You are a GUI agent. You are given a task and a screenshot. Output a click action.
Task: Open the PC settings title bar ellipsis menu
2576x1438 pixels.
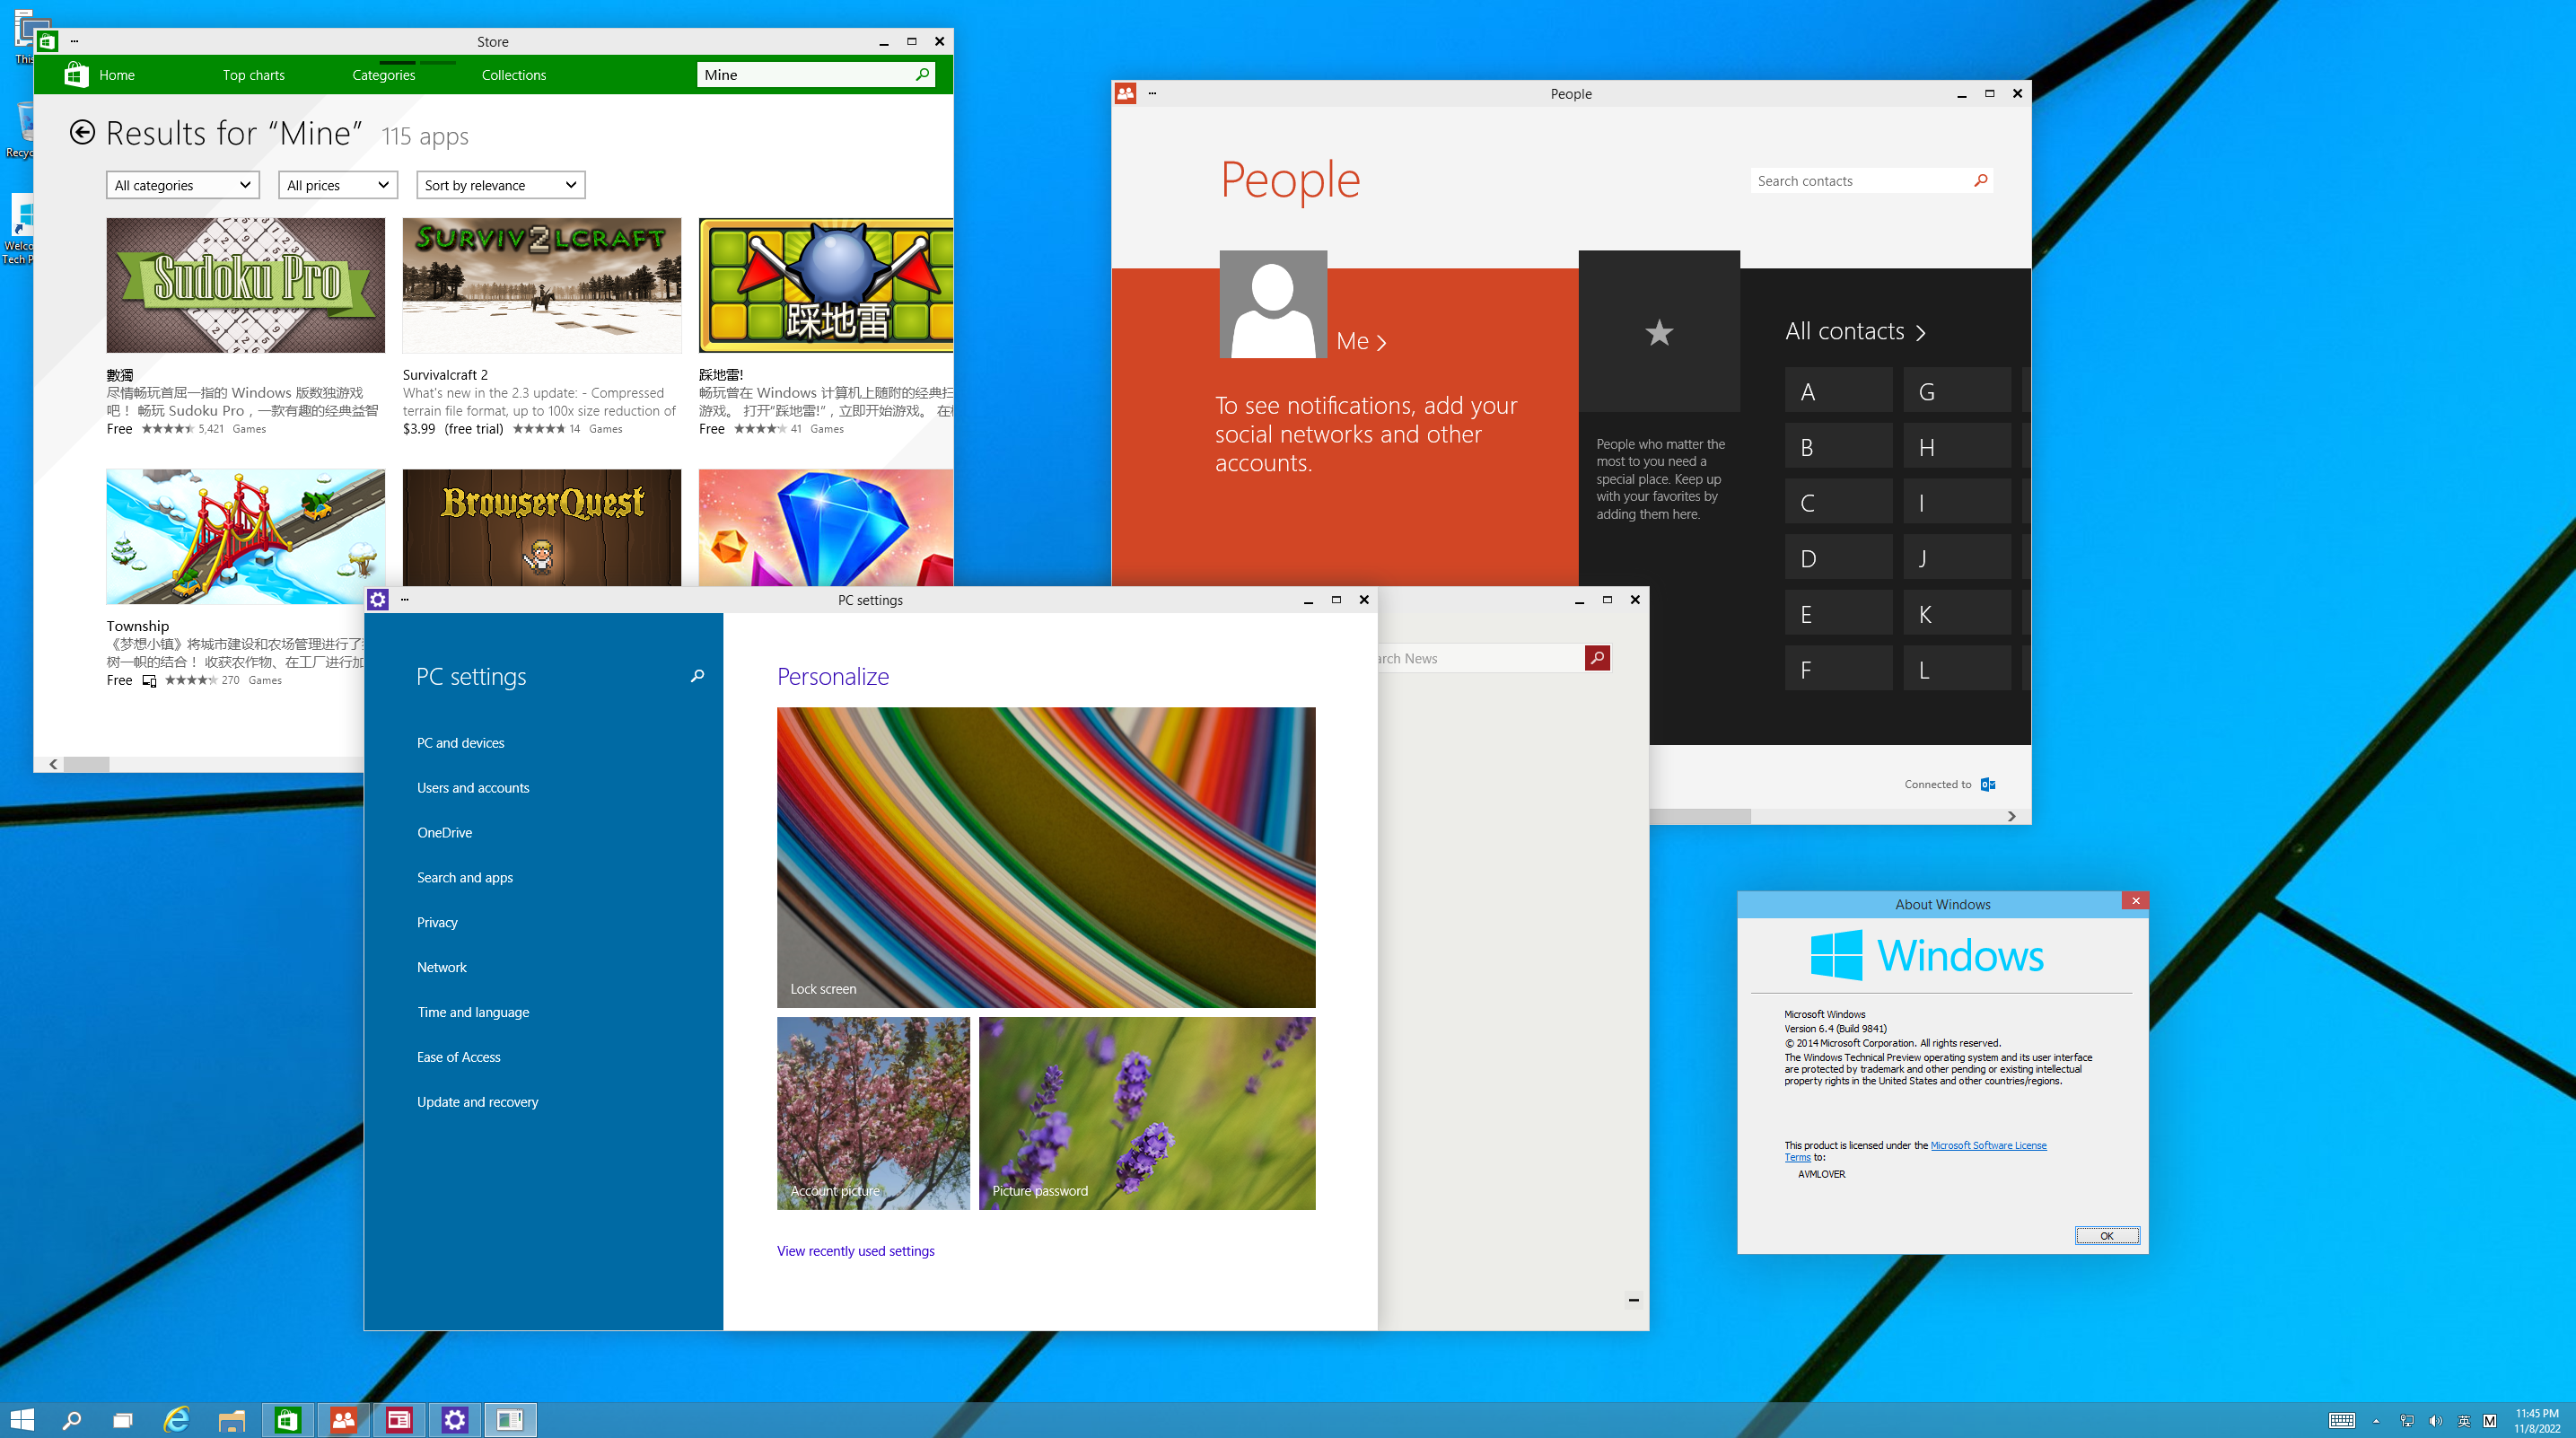pyautogui.click(x=404, y=599)
